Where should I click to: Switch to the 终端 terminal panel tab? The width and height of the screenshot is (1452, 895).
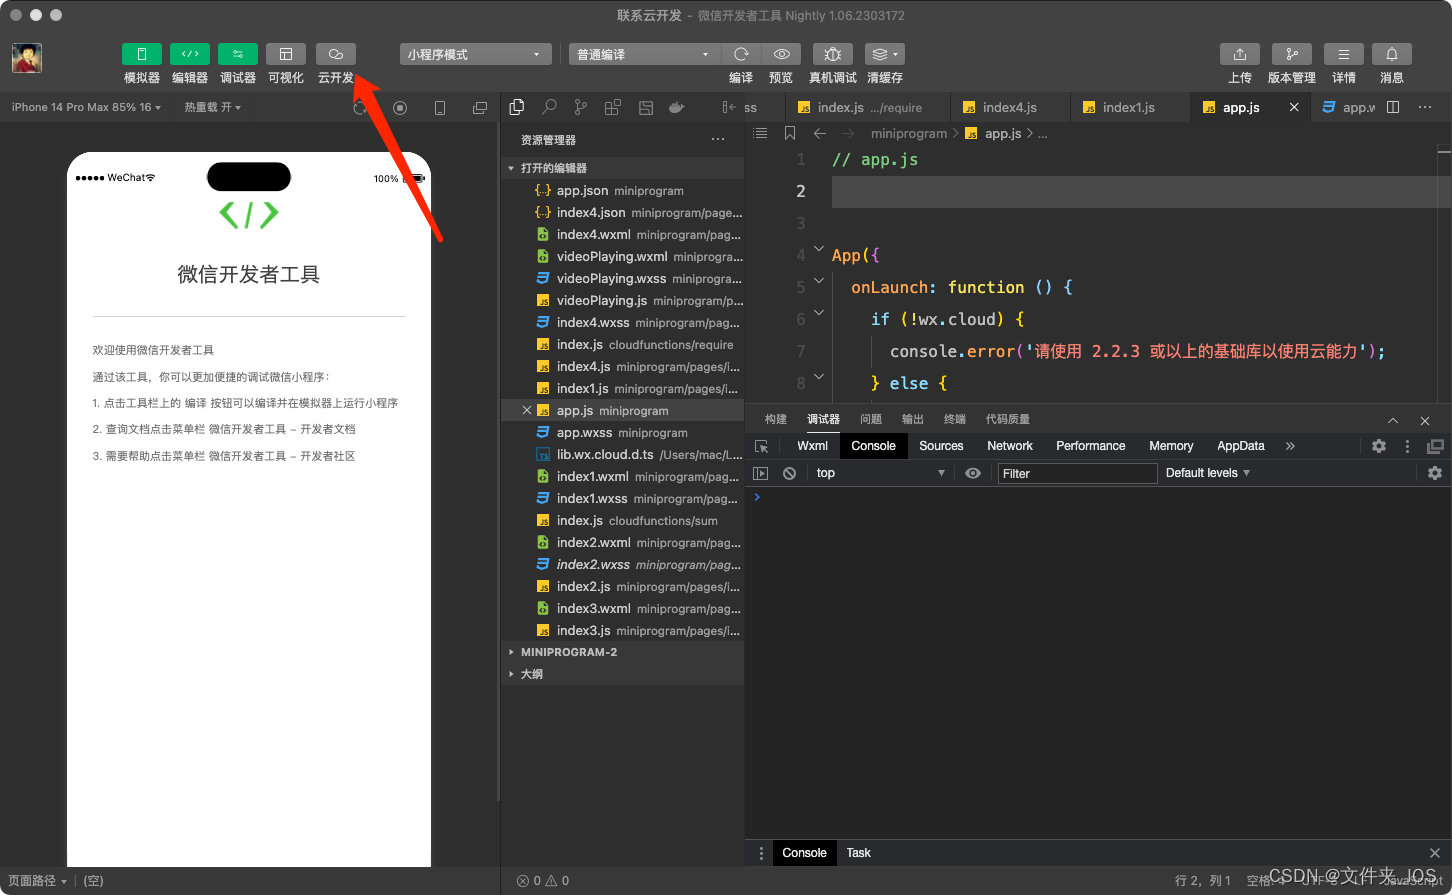[955, 419]
